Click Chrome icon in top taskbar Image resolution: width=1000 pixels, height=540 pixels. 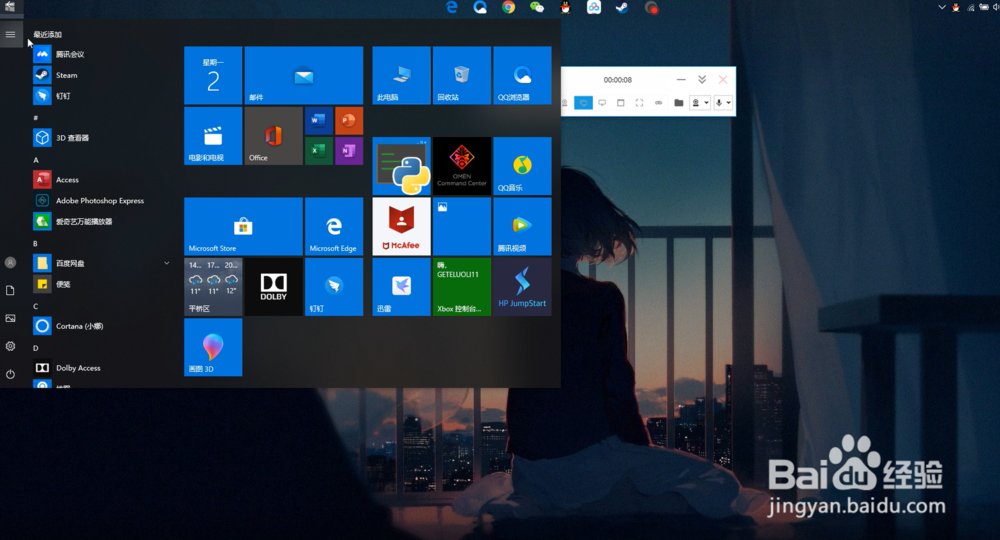pos(508,7)
